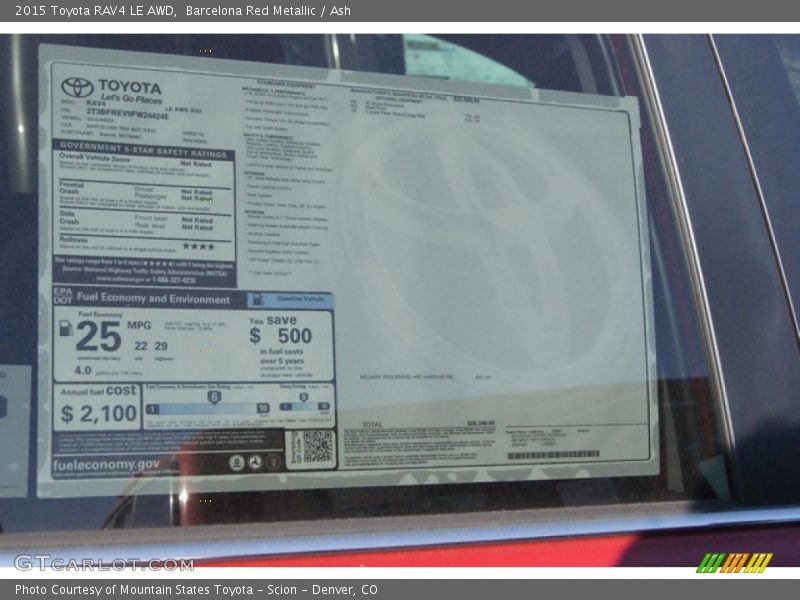Click the barcode at the sticker's bottom right
Viewport: 800px width, 600px height.
553,455
